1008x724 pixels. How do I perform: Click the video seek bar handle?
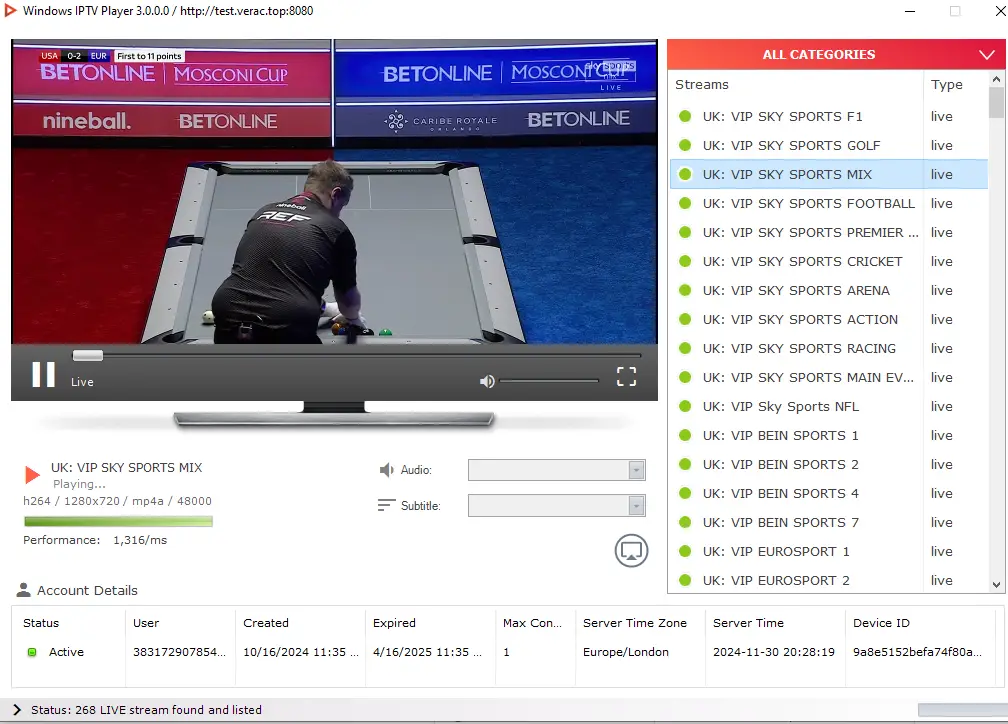click(87, 356)
